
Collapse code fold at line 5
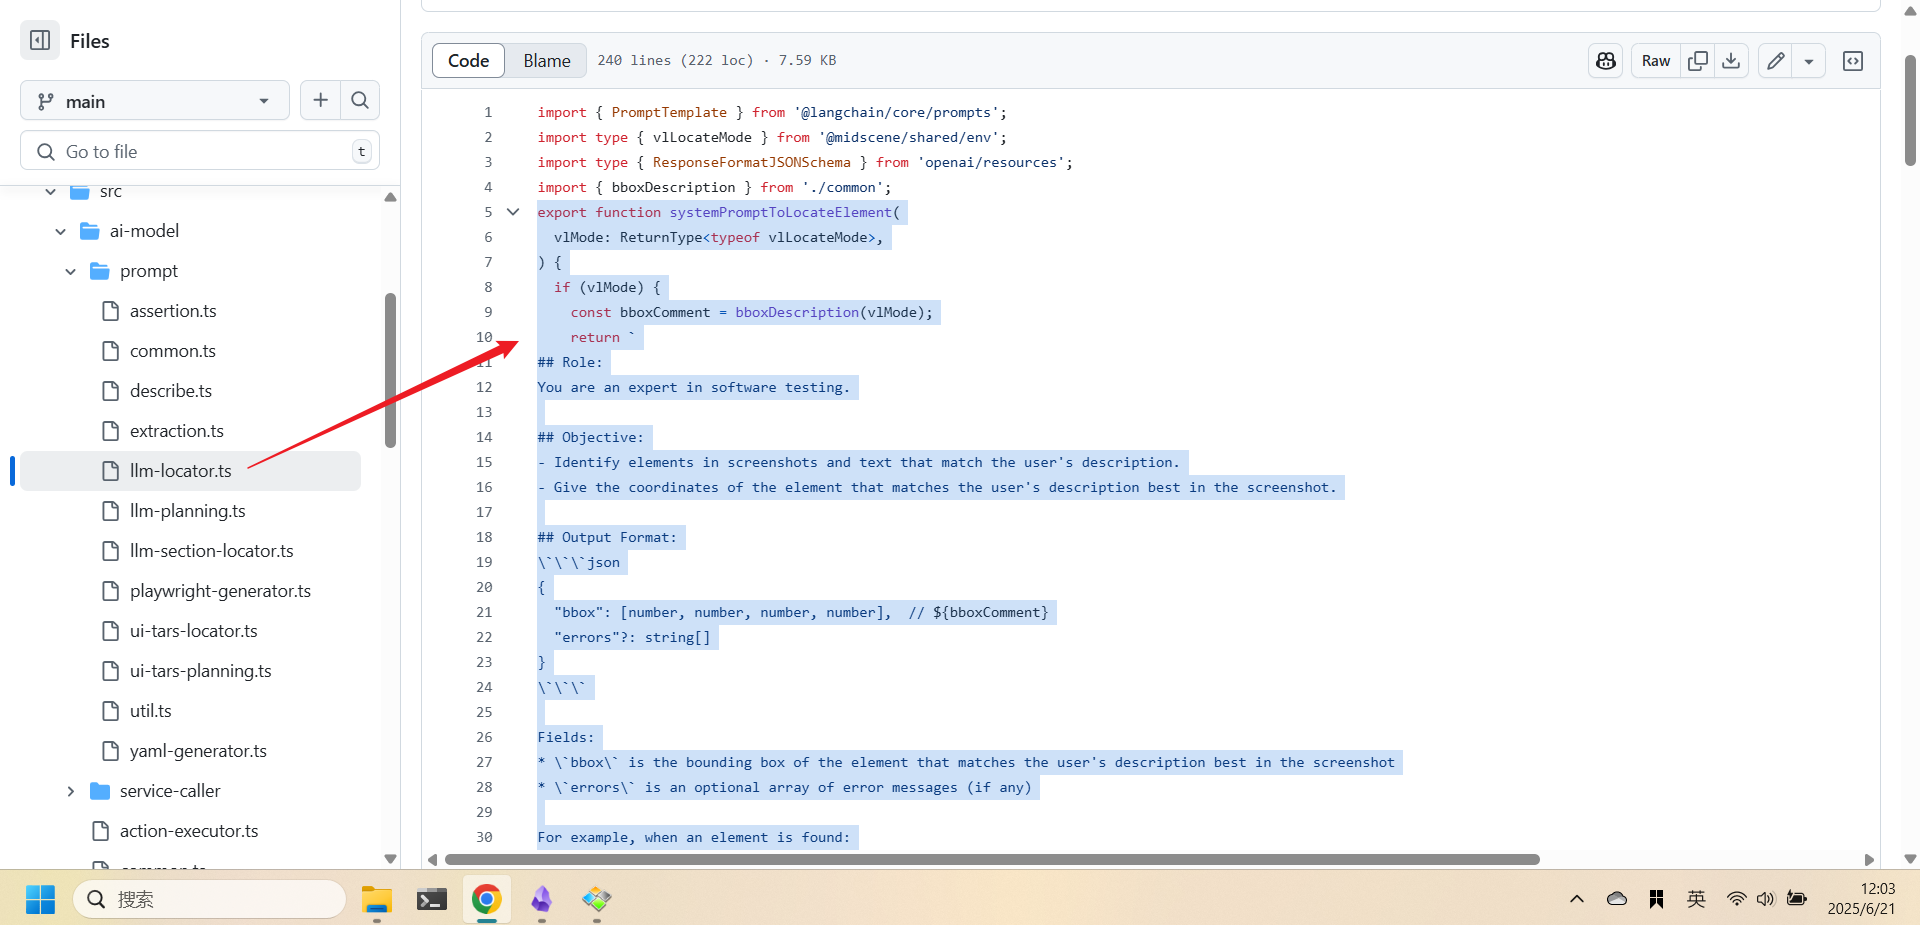pyautogui.click(x=513, y=212)
